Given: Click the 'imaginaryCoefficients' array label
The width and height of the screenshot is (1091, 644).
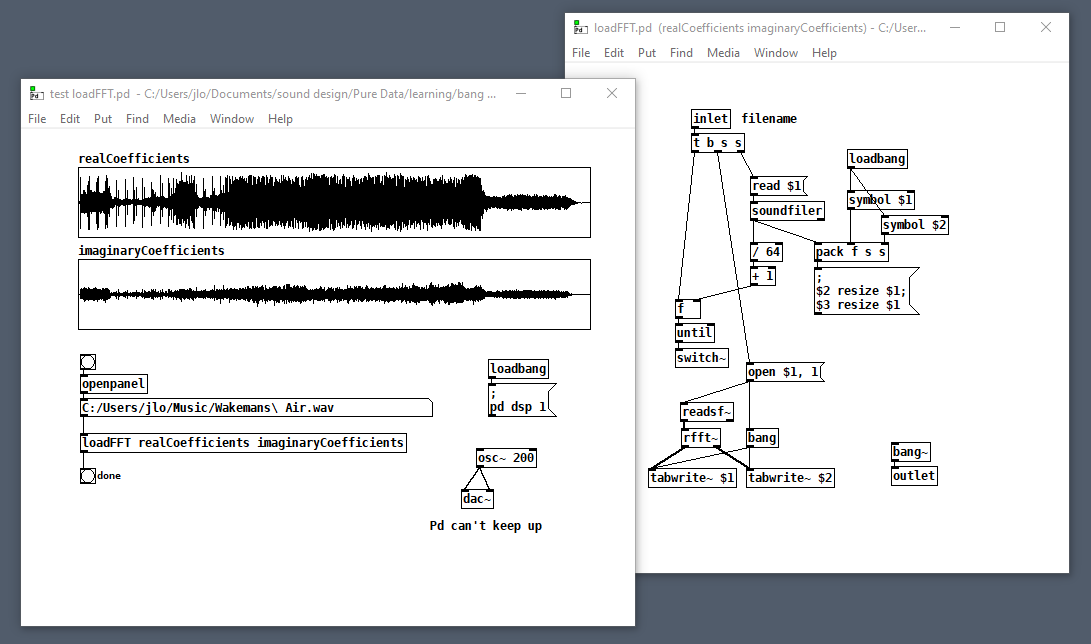Looking at the screenshot, I should point(152,250).
